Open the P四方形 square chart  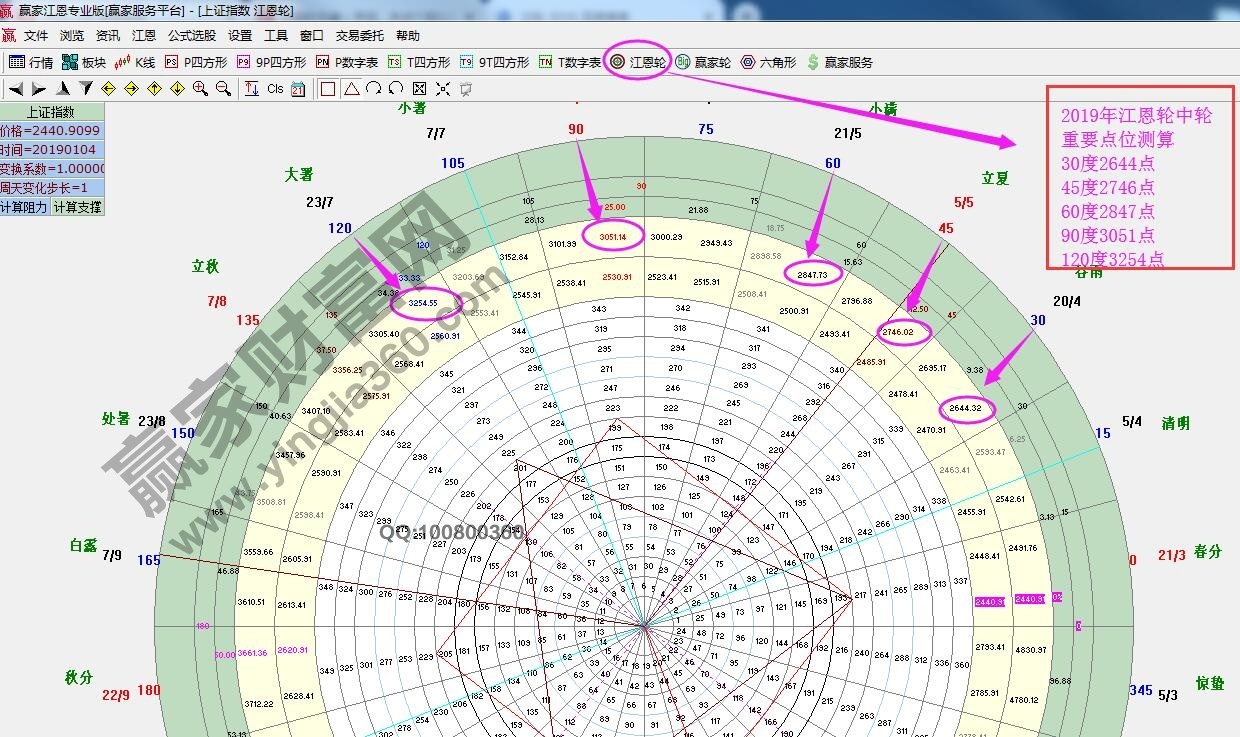point(196,62)
